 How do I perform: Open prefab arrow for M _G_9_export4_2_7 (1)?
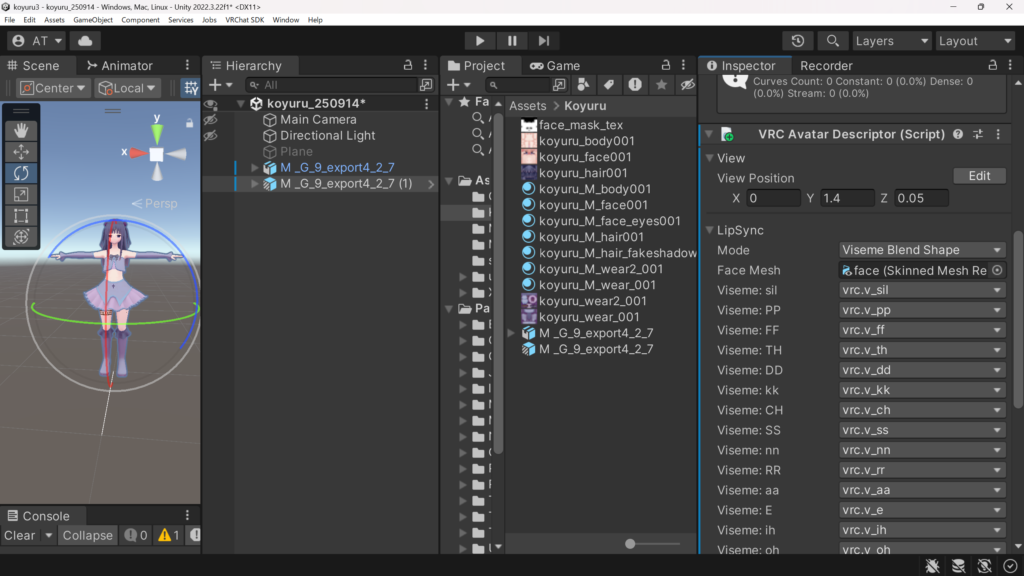431,184
